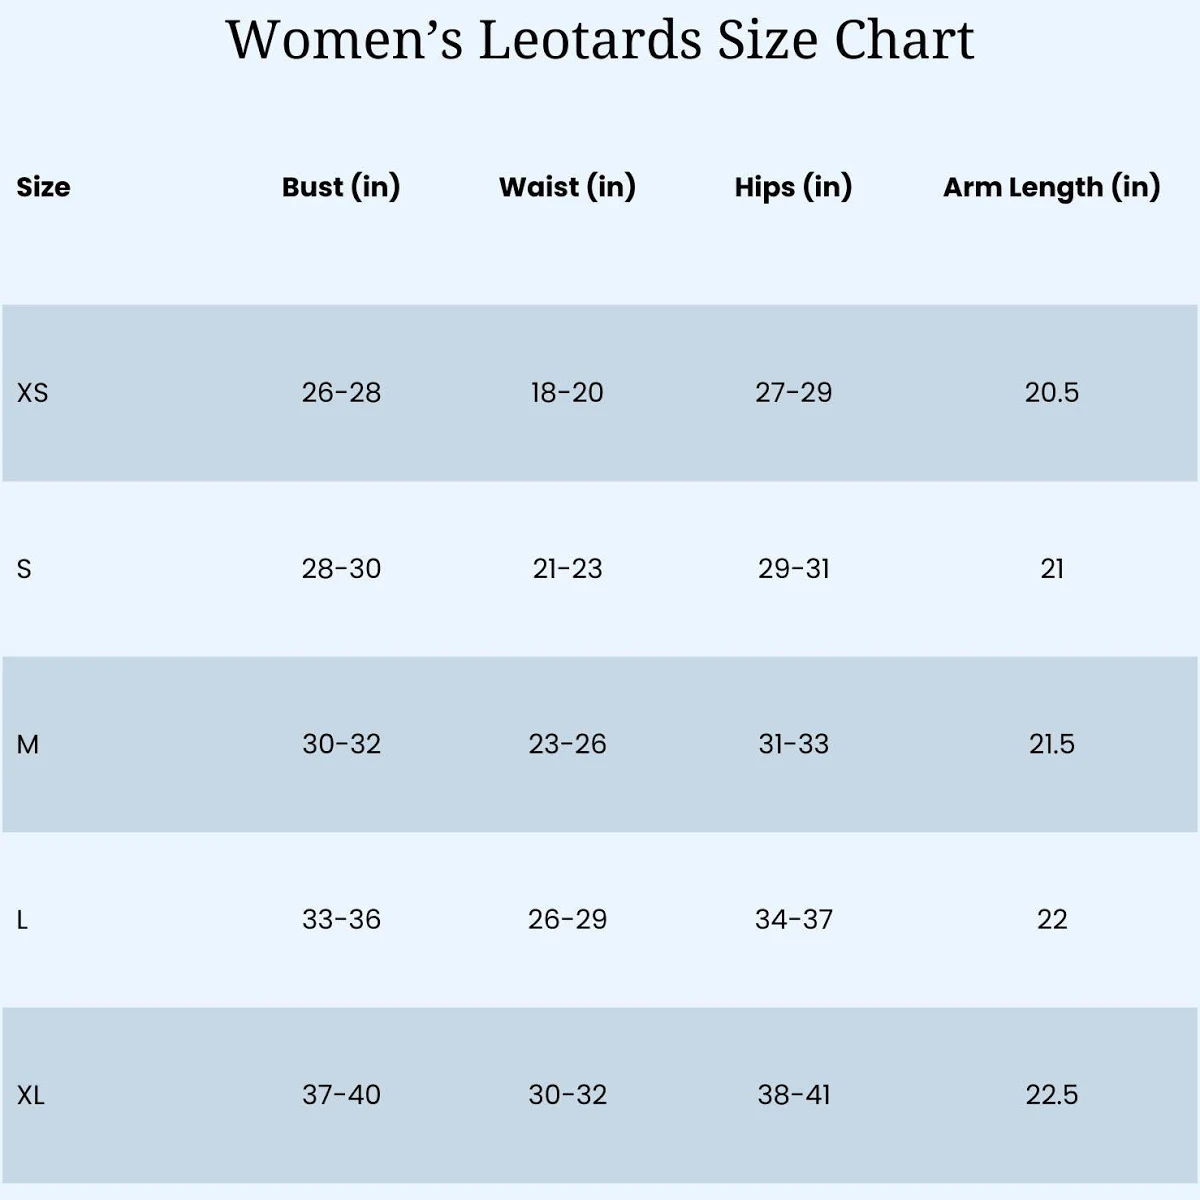The width and height of the screenshot is (1200, 1200).
Task: Select the Size column header
Action: (43, 187)
